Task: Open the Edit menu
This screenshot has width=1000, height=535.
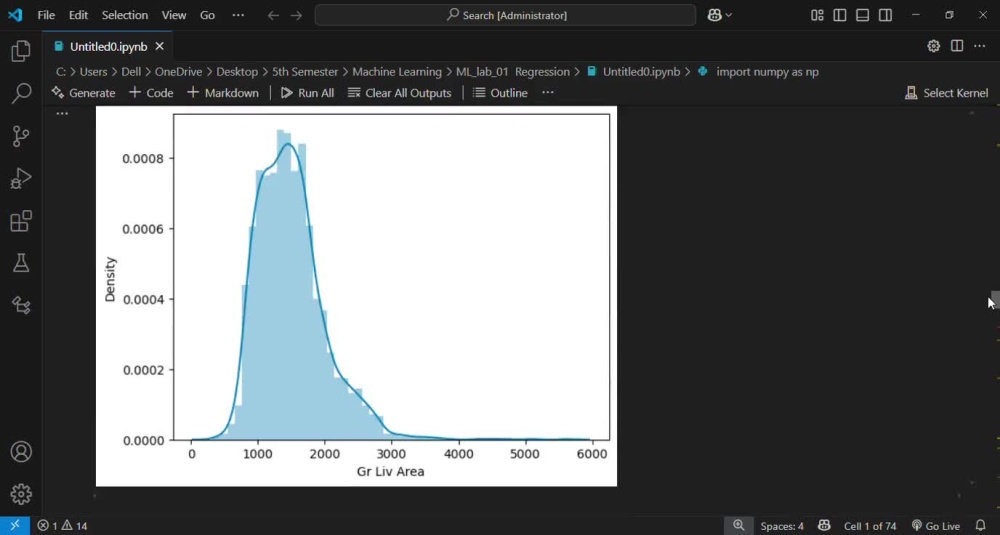Action: click(78, 15)
